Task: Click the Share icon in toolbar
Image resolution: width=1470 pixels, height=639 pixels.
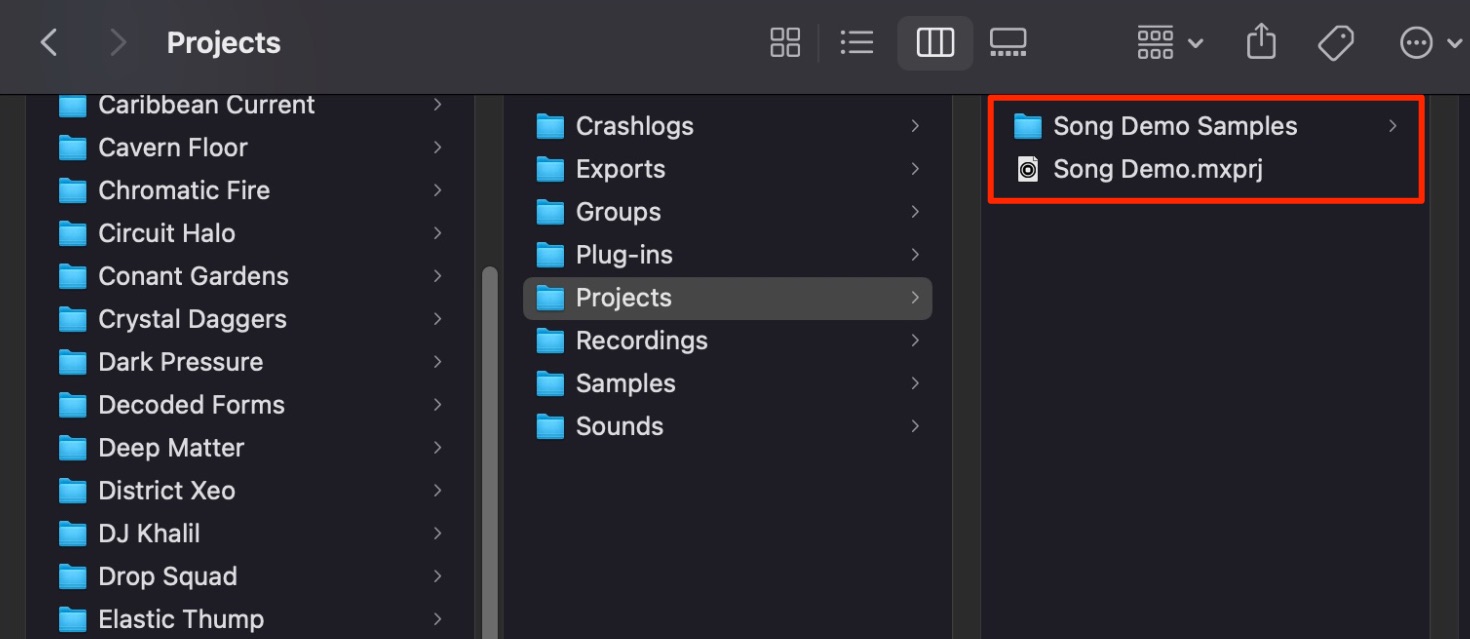Action: (x=1262, y=42)
